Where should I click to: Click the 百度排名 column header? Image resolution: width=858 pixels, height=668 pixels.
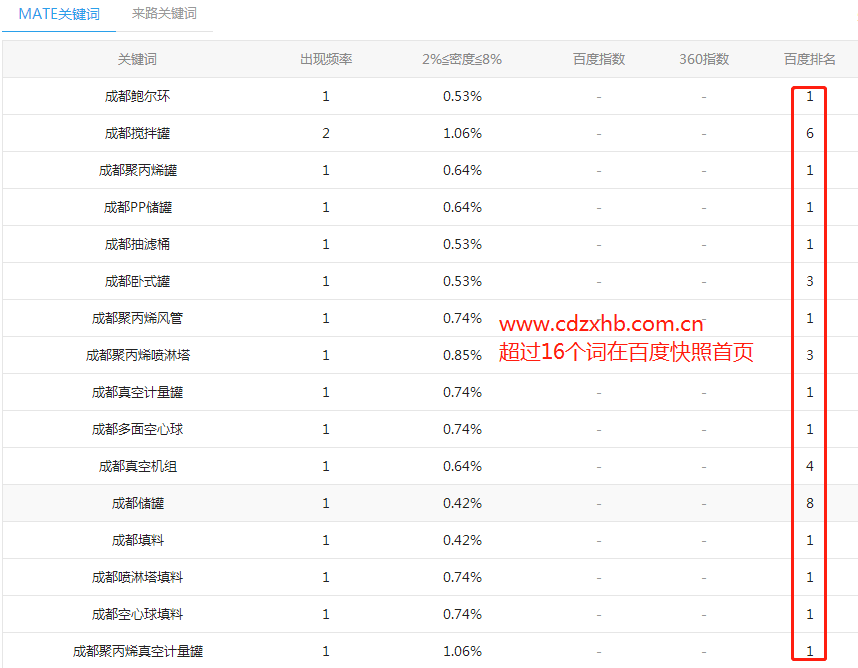(809, 59)
